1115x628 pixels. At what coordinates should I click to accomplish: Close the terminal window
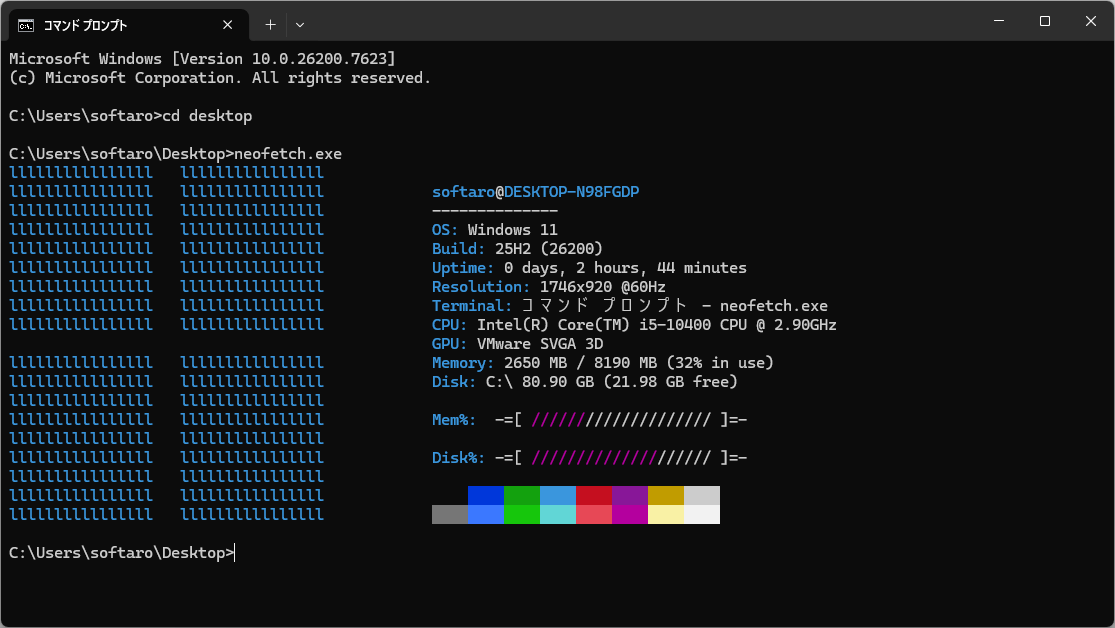1091,21
